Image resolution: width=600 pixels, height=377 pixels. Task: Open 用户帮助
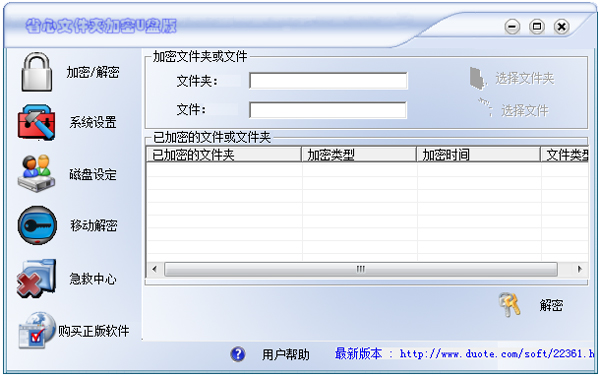pyautogui.click(x=285, y=354)
